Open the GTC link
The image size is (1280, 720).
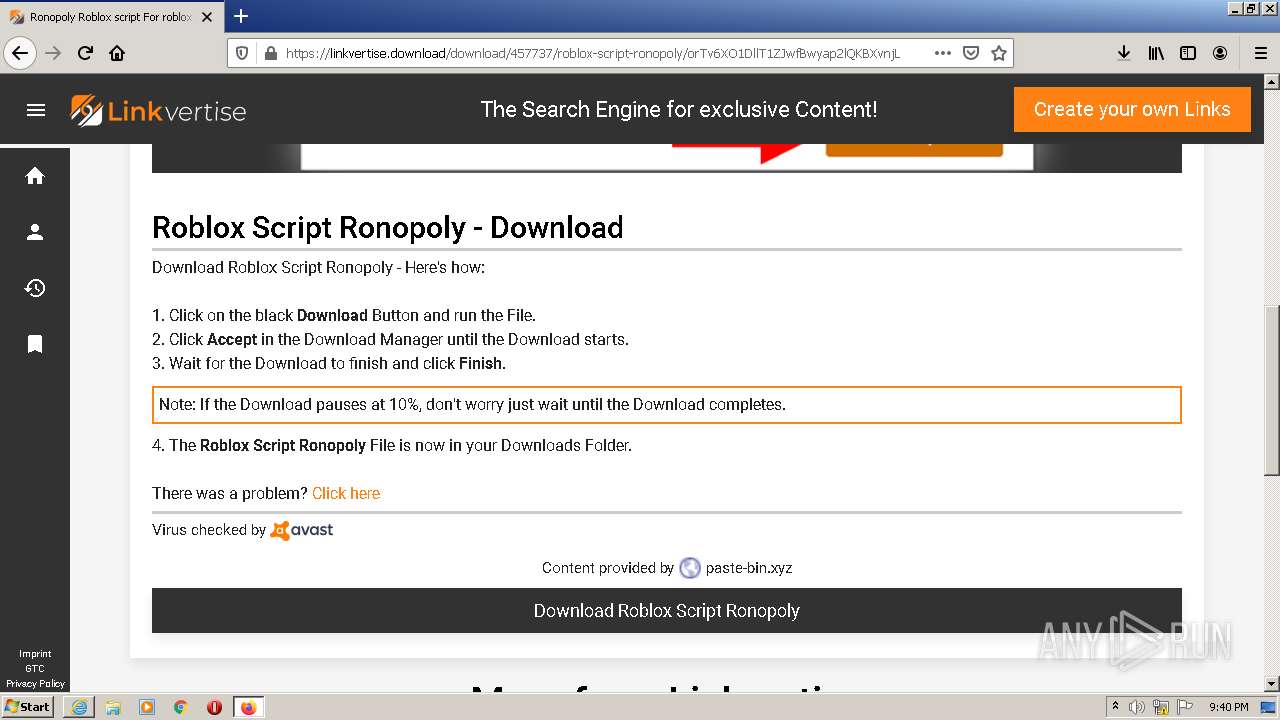[x=35, y=669]
